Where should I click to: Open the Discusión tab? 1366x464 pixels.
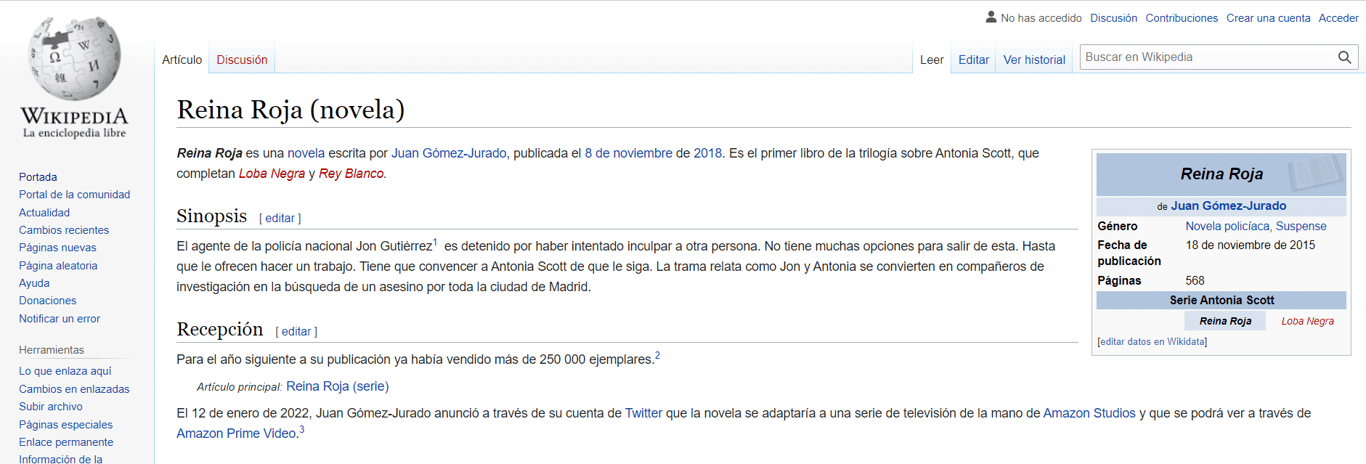click(x=242, y=60)
